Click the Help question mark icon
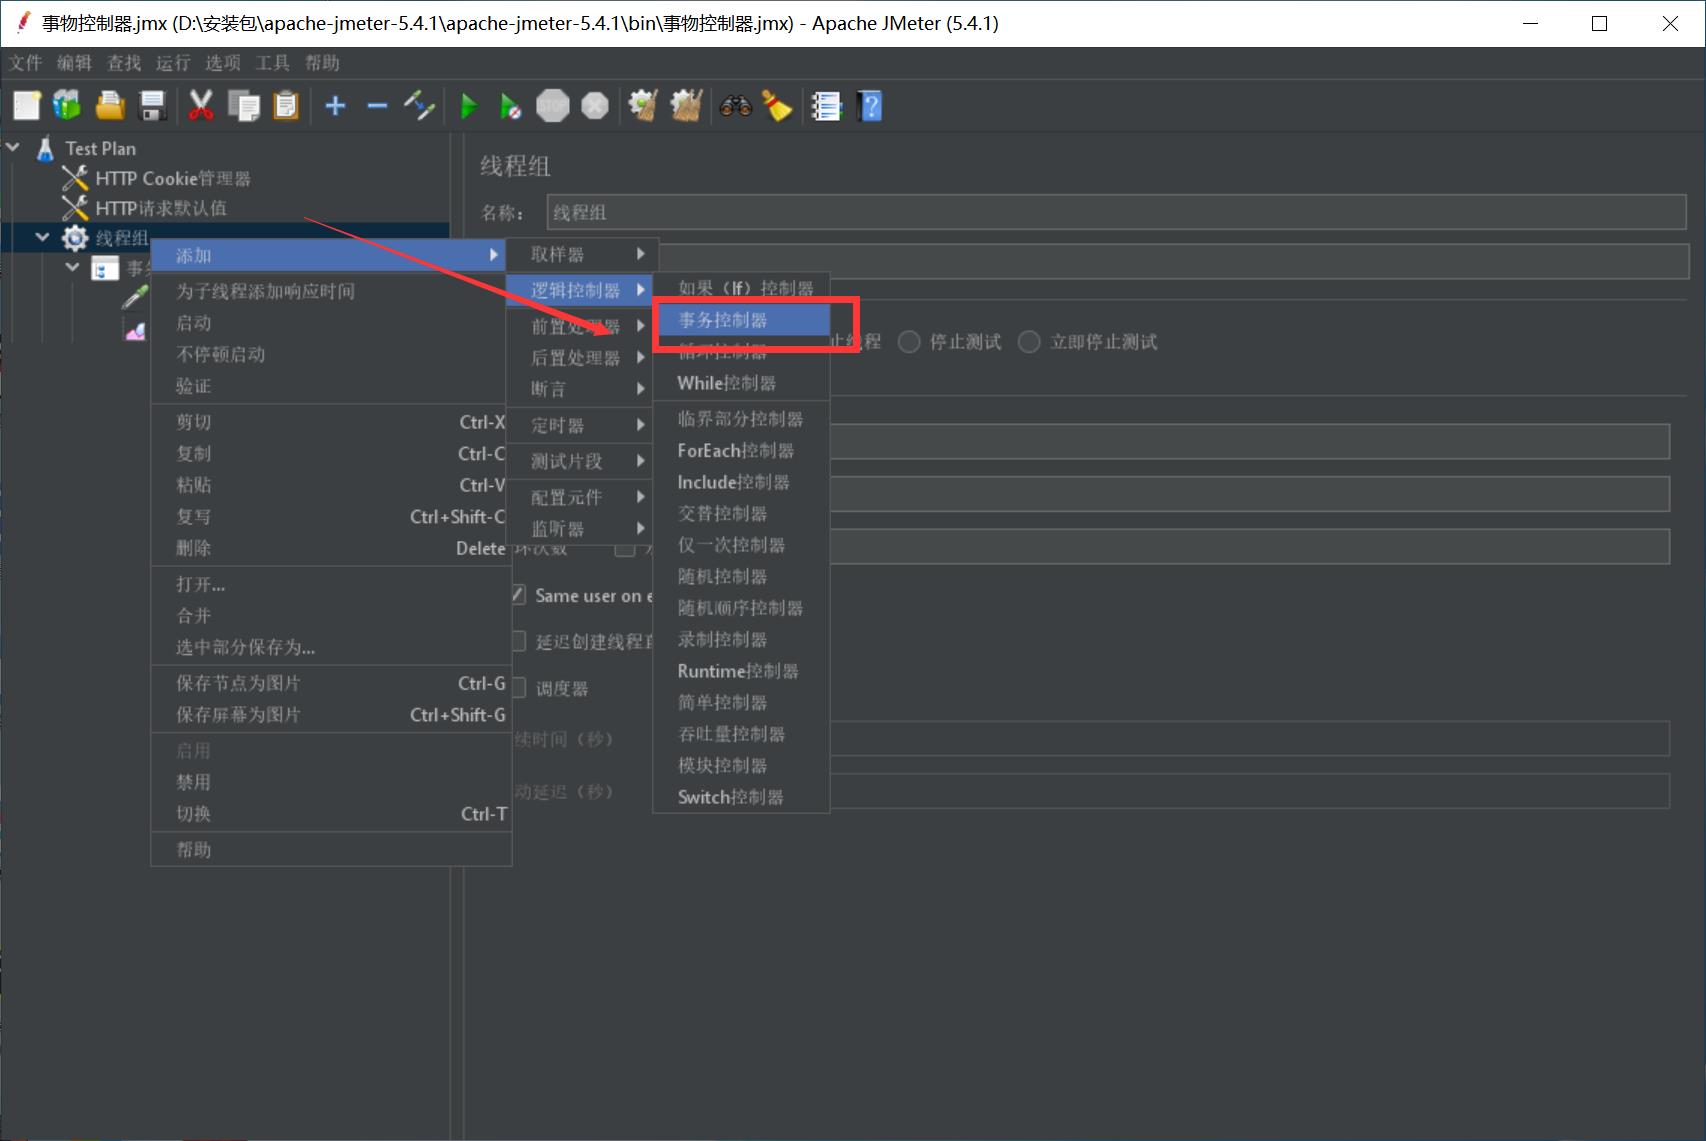 point(870,105)
